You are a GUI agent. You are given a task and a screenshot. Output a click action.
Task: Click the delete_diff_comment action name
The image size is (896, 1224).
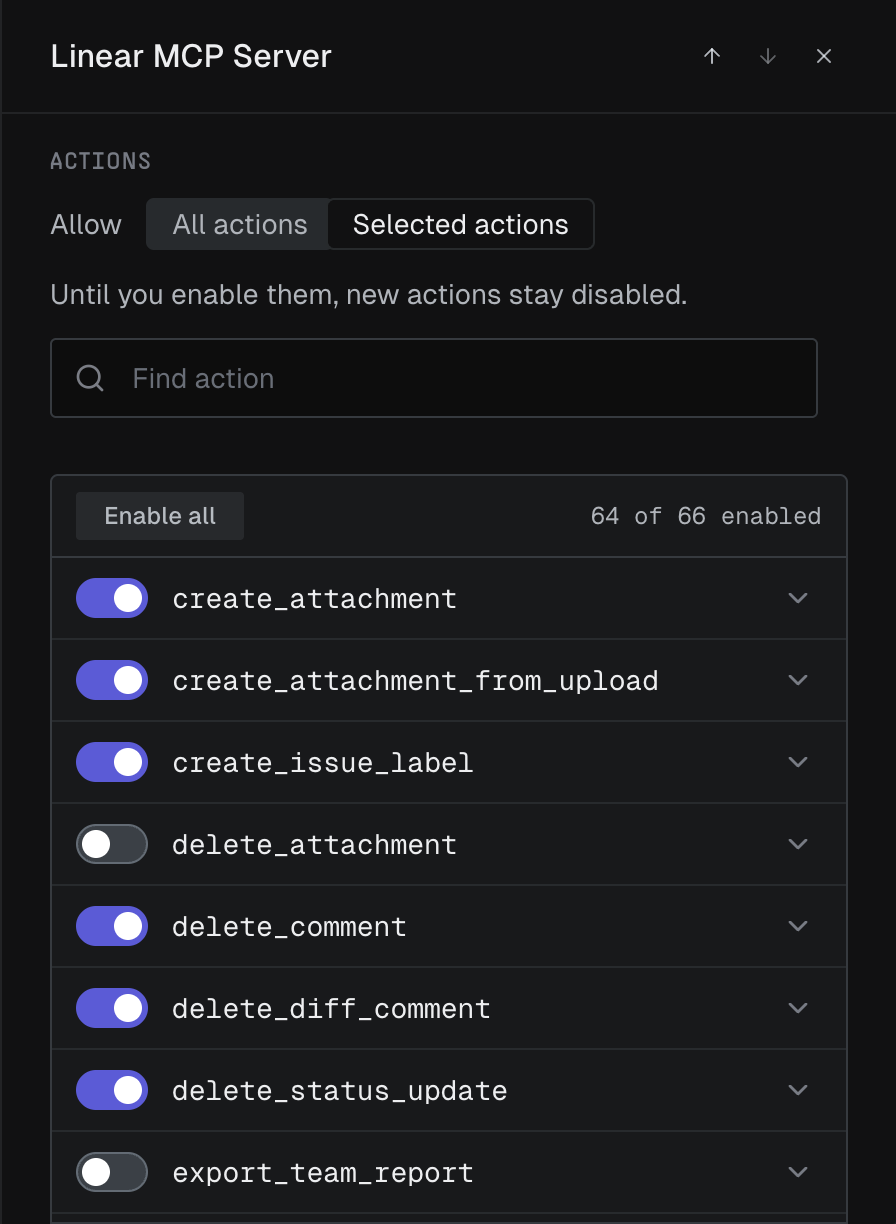pyautogui.click(x=332, y=1009)
